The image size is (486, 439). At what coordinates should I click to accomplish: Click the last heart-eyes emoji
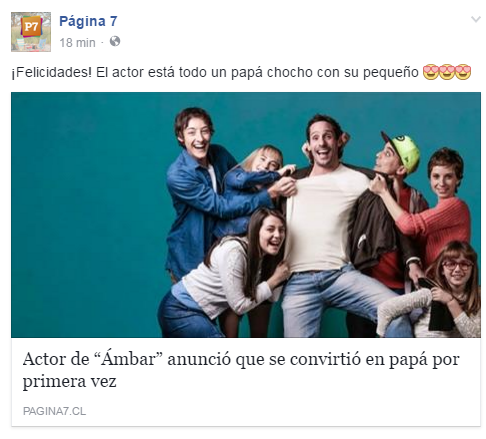[463, 72]
